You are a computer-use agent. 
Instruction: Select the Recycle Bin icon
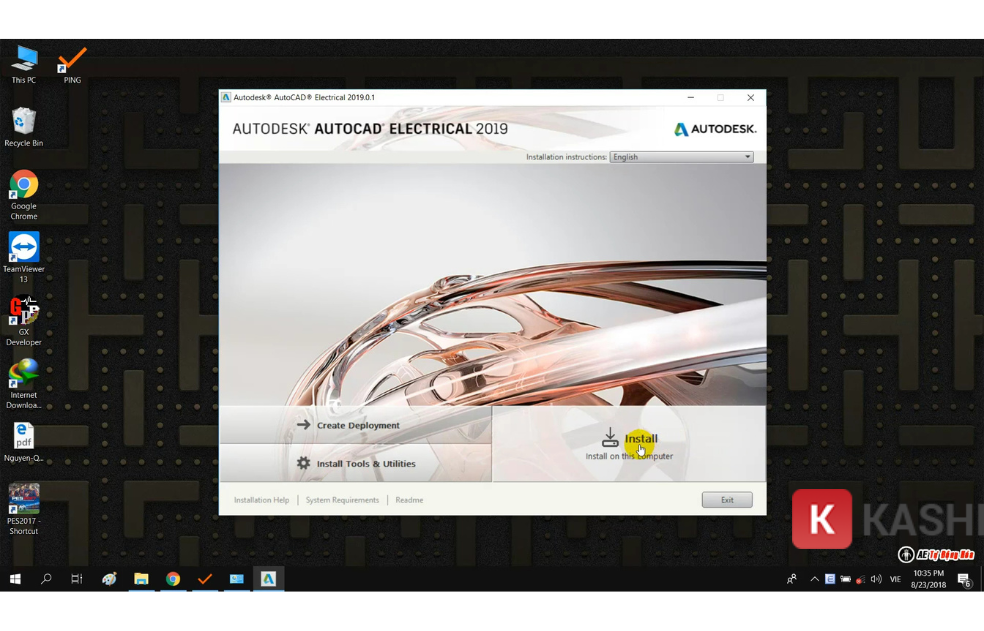(x=24, y=127)
